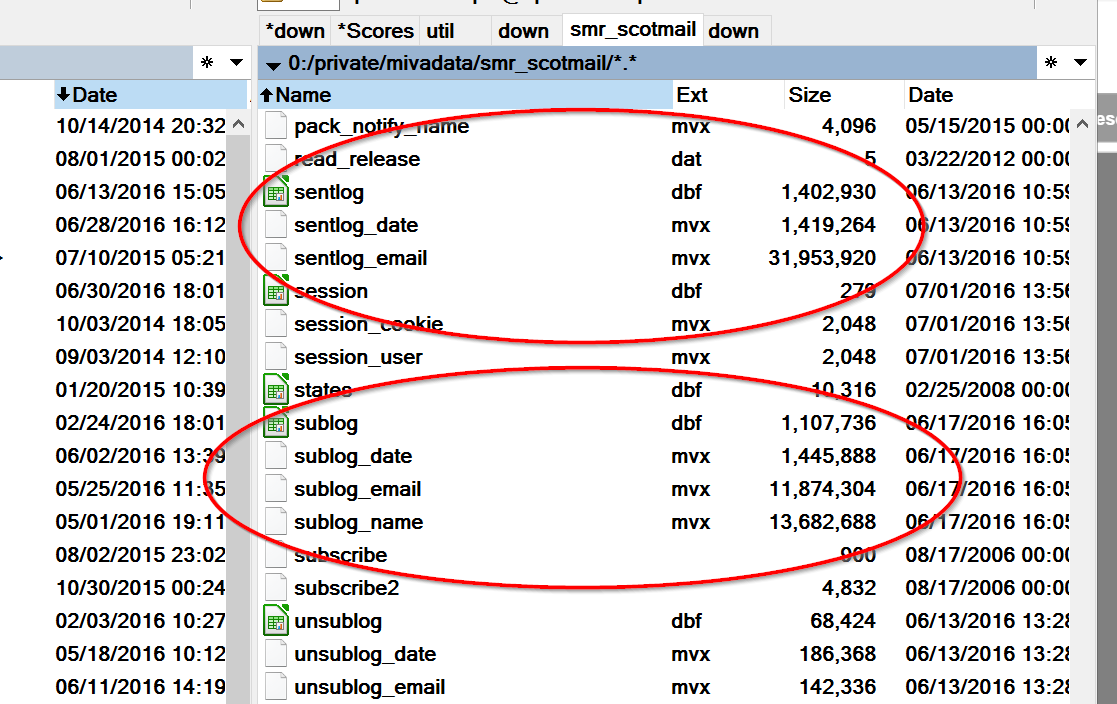Click the unsublog dbf file icon

(275, 621)
